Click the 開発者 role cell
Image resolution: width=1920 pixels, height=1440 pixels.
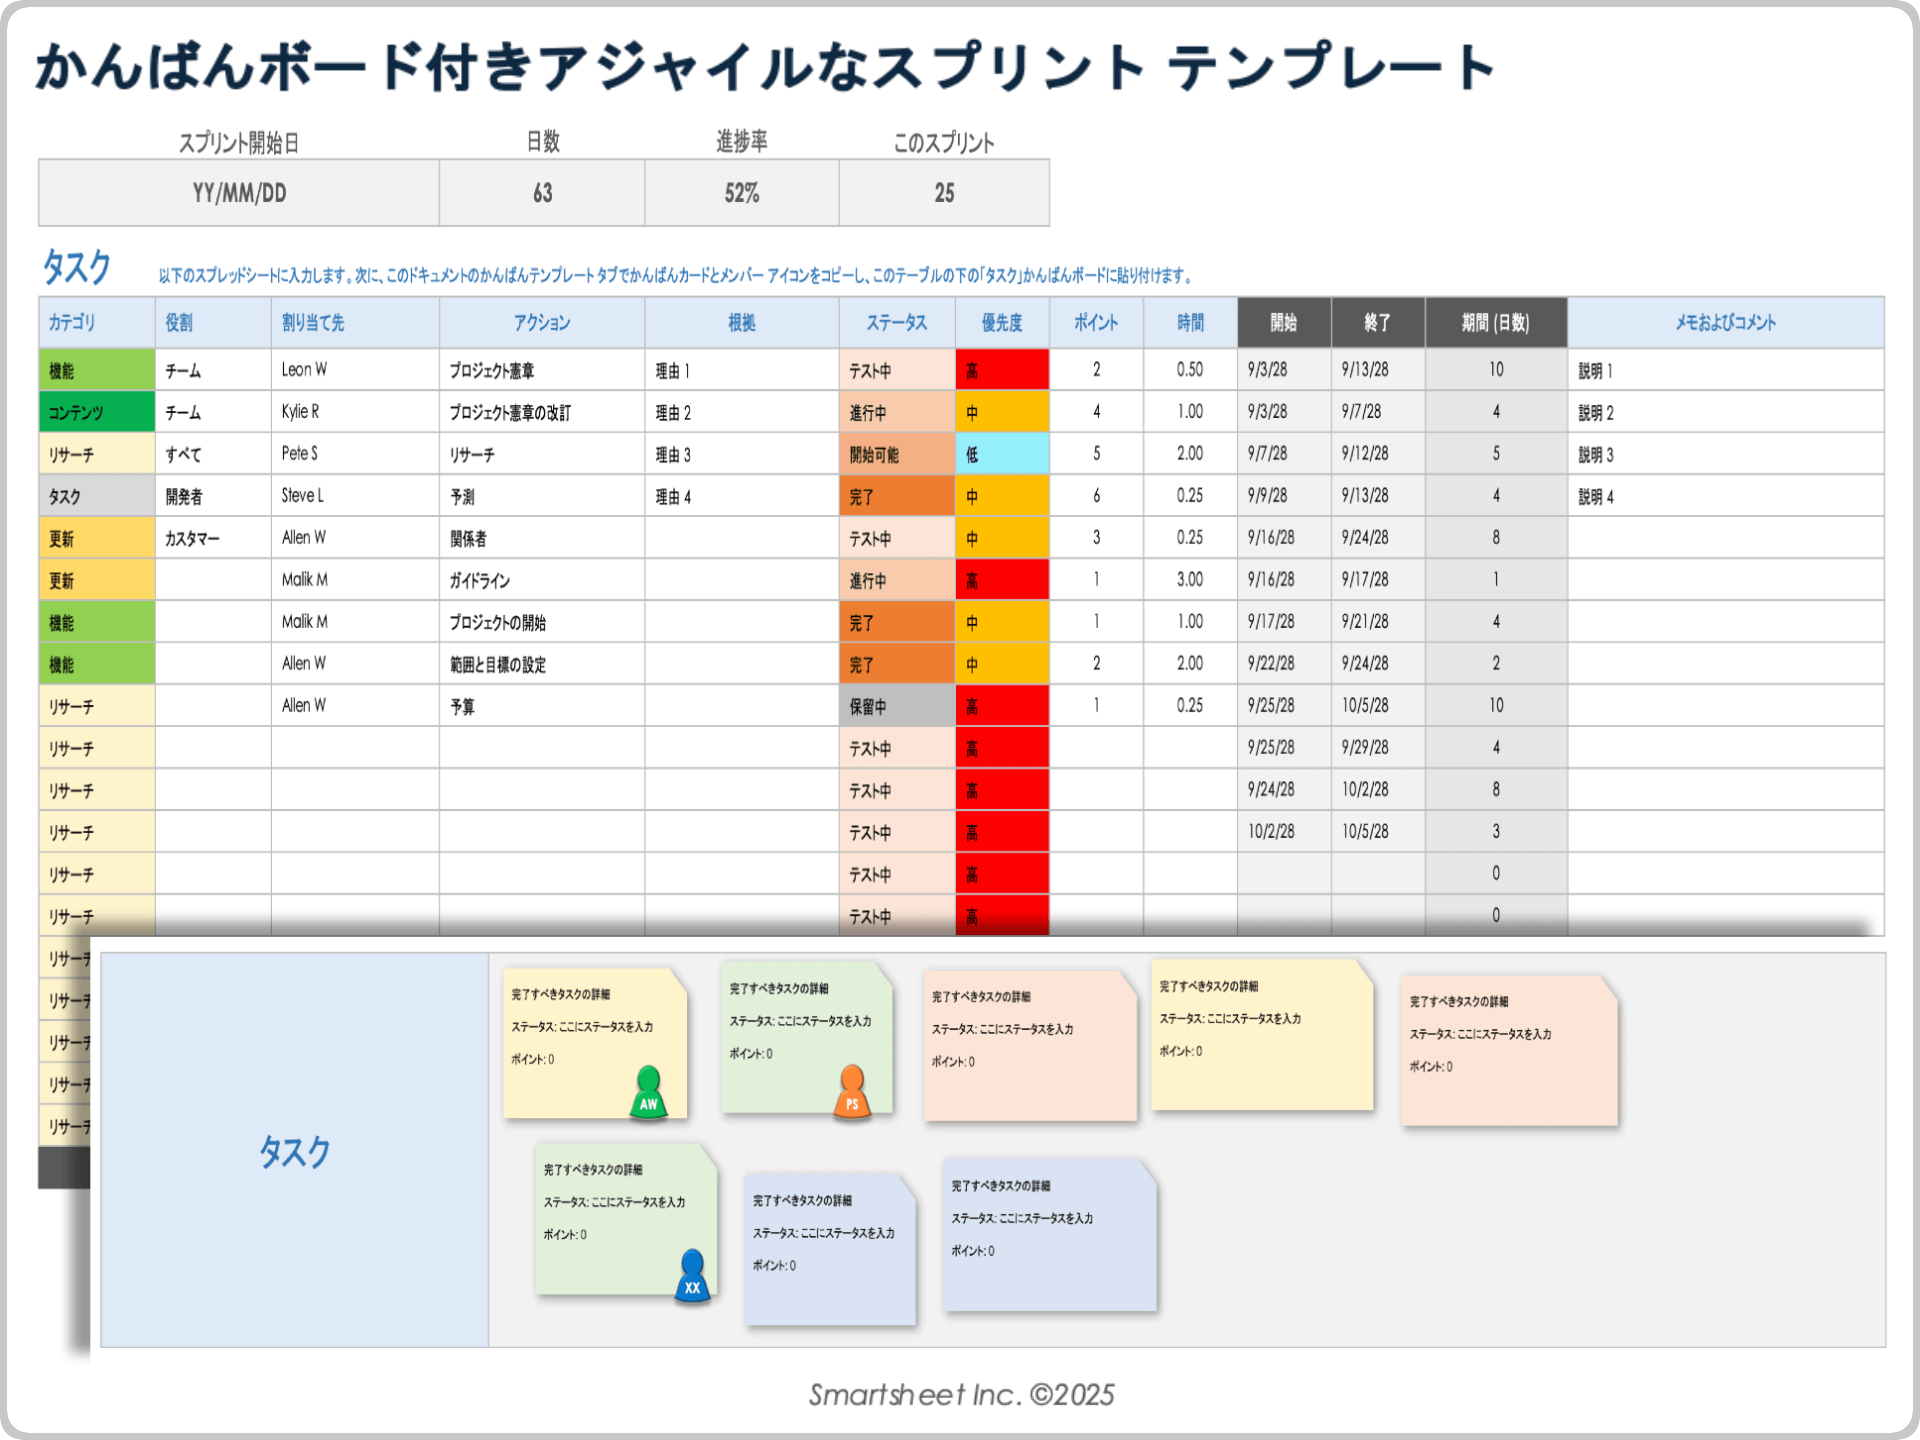click(x=213, y=496)
